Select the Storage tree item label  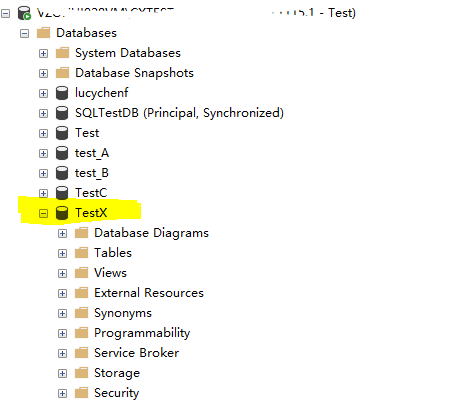(117, 373)
